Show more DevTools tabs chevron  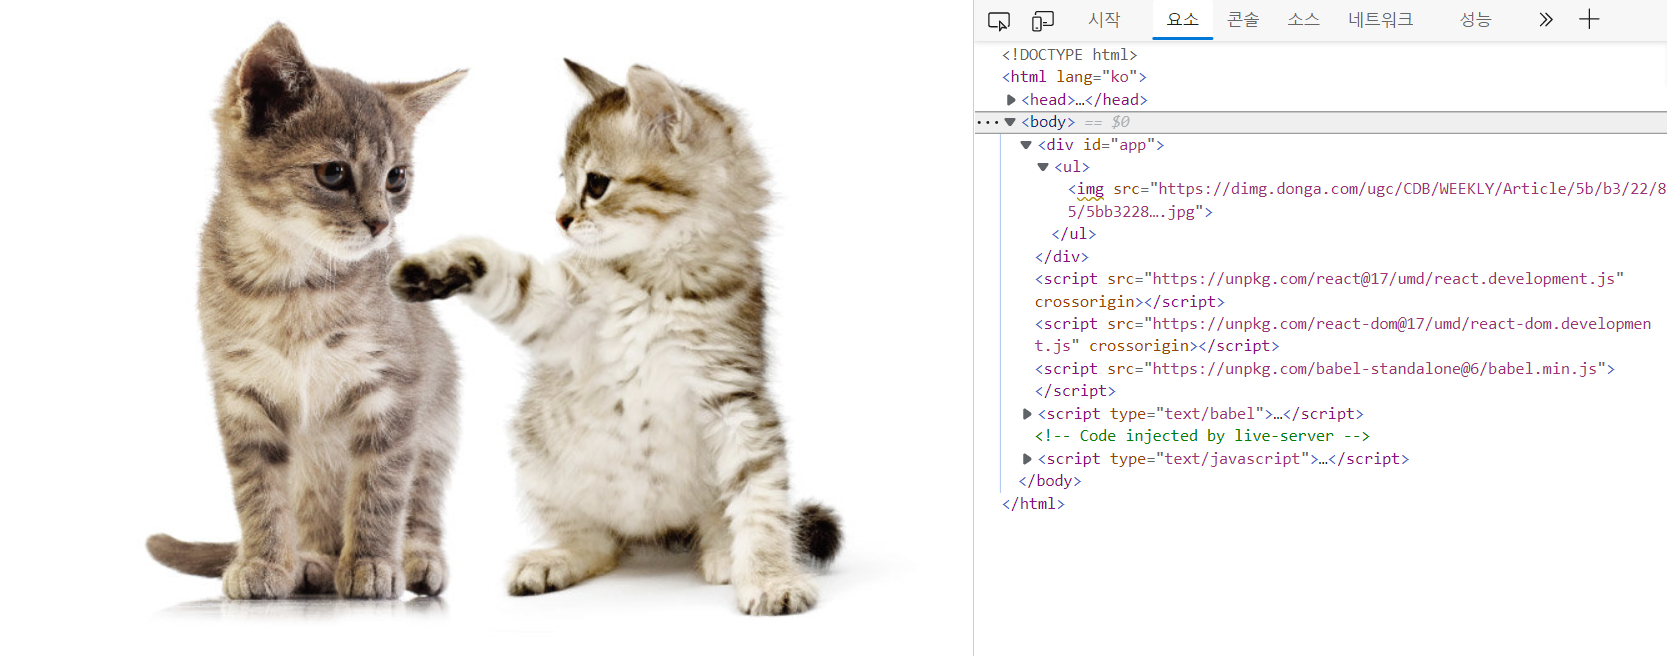click(x=1546, y=19)
